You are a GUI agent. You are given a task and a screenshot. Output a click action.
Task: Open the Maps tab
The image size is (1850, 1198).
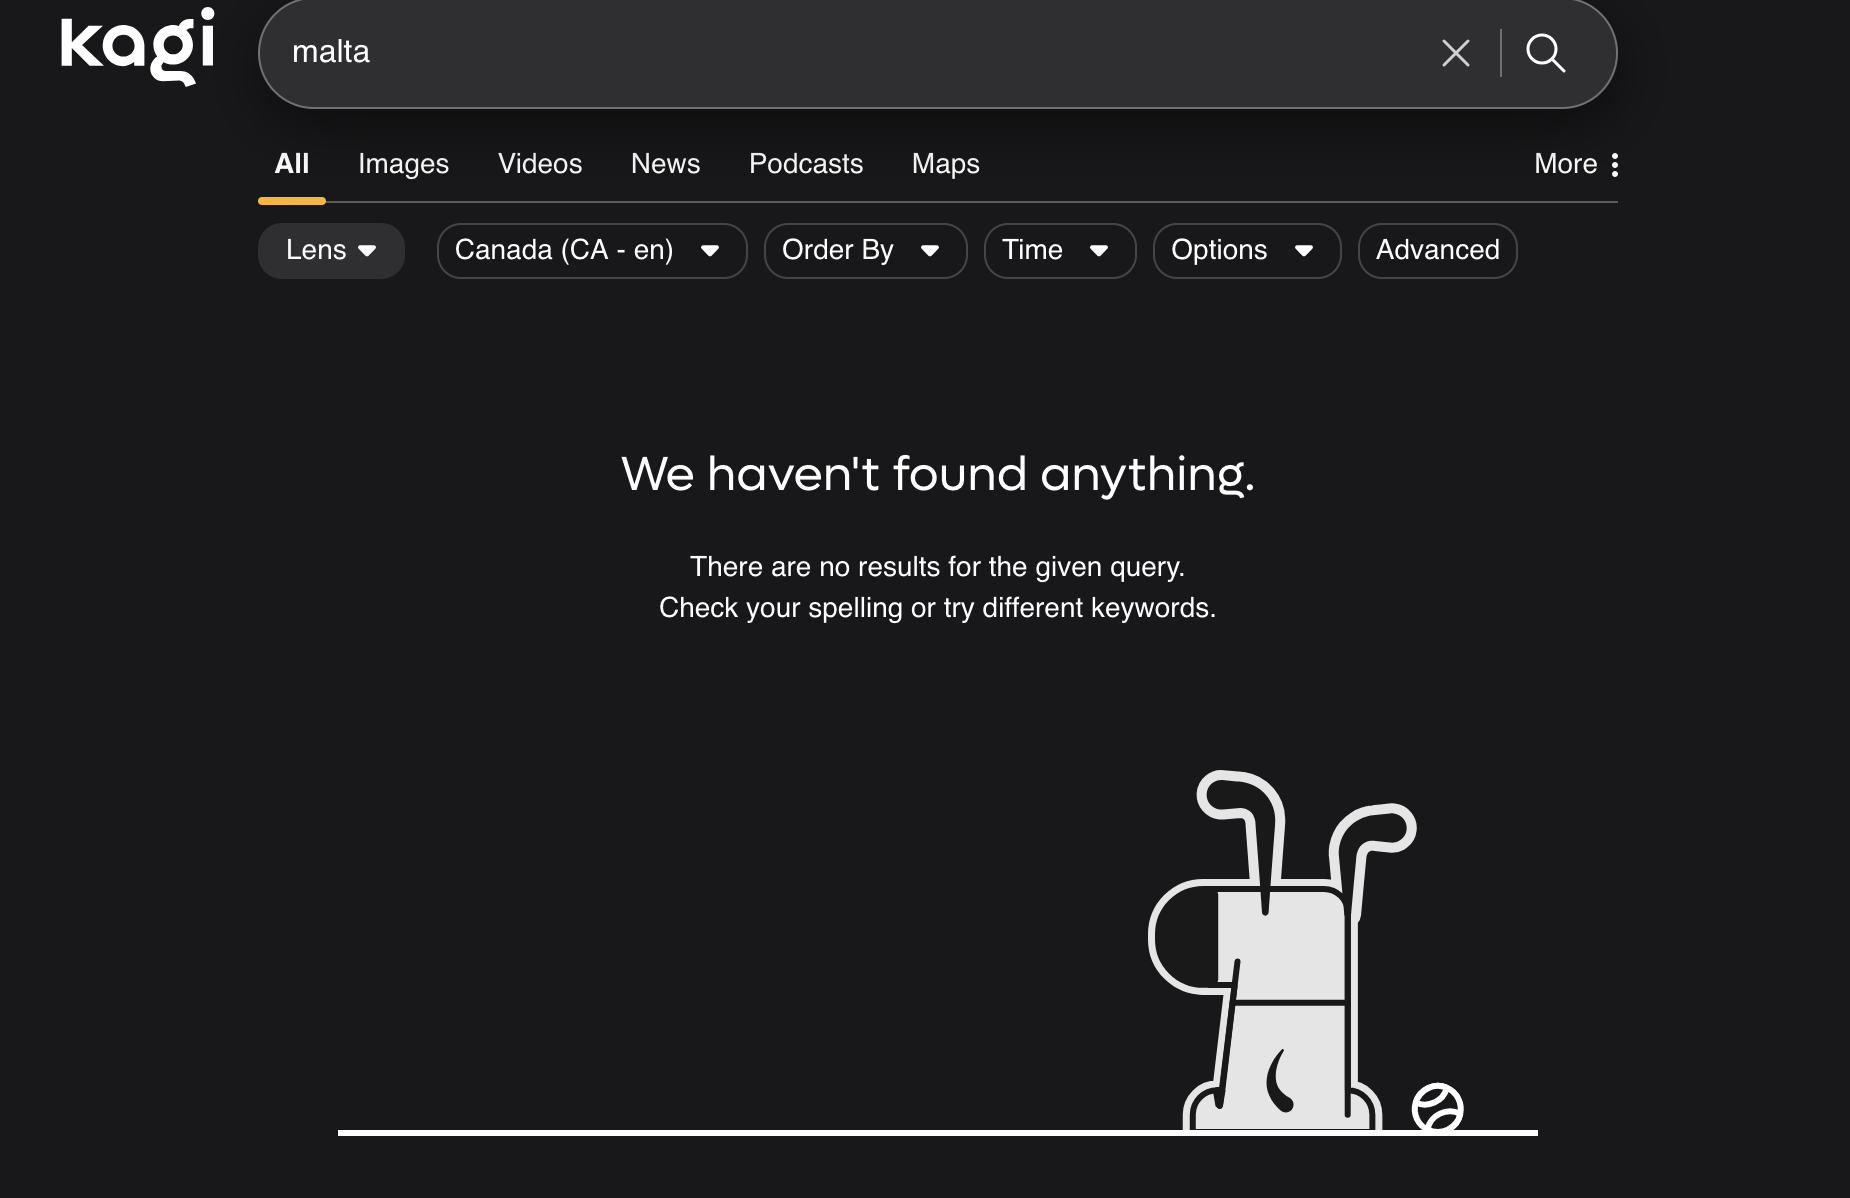(x=945, y=164)
